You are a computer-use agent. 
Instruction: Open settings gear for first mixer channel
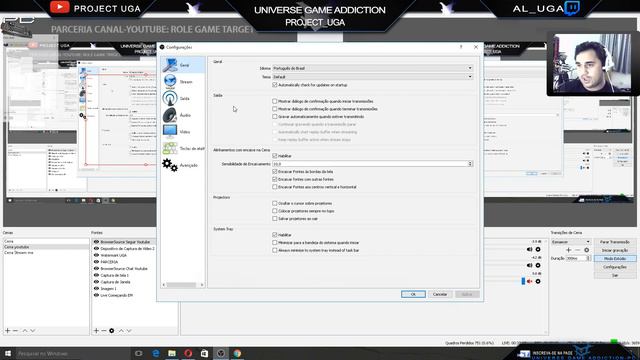click(x=538, y=249)
